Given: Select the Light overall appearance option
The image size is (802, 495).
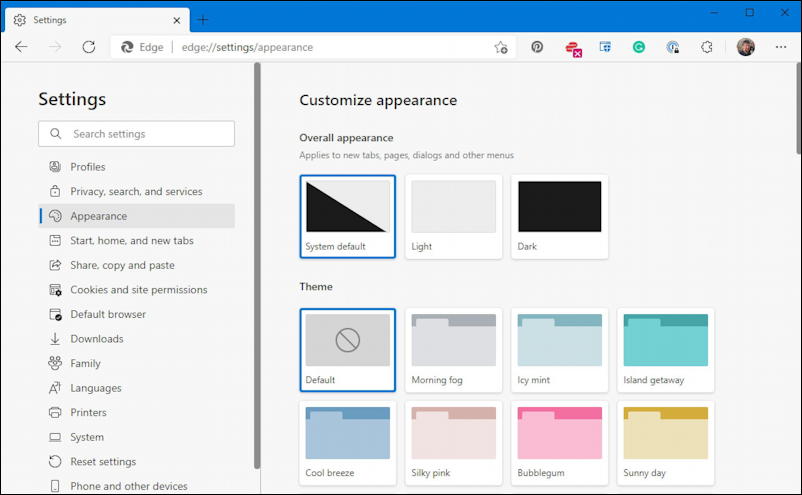Looking at the screenshot, I should click(453, 216).
